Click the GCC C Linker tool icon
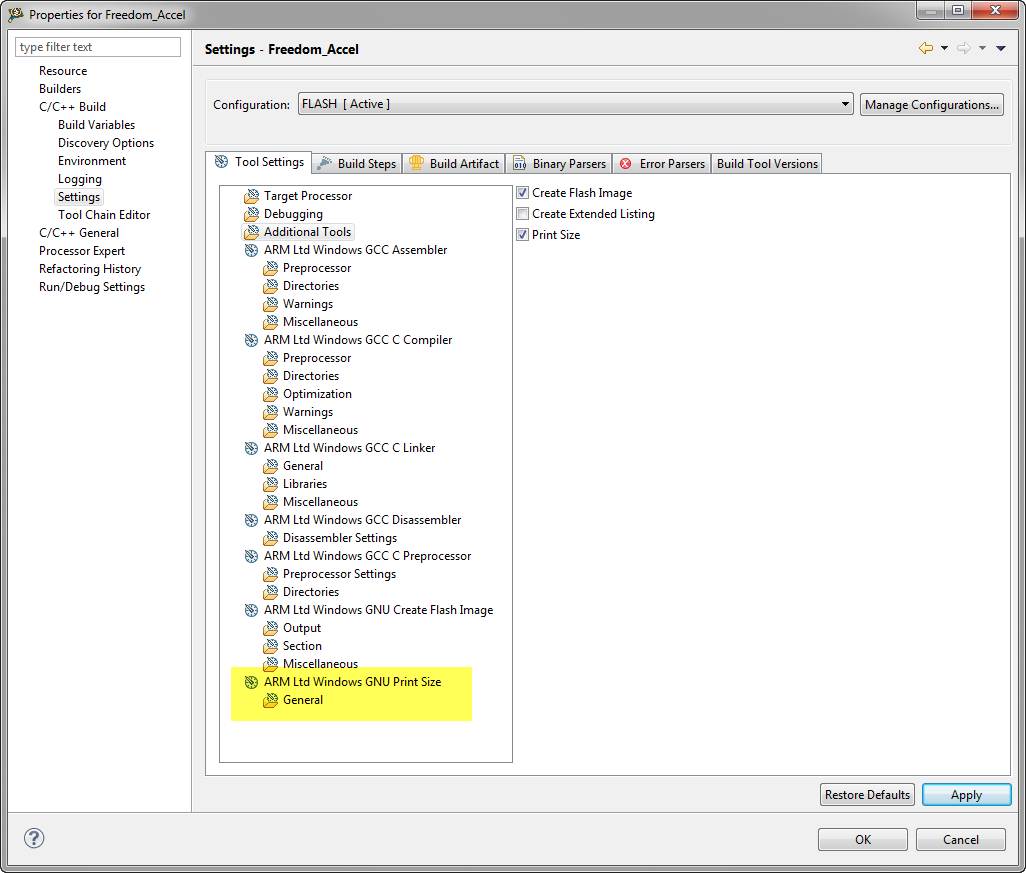The height and width of the screenshot is (873, 1026). (251, 448)
